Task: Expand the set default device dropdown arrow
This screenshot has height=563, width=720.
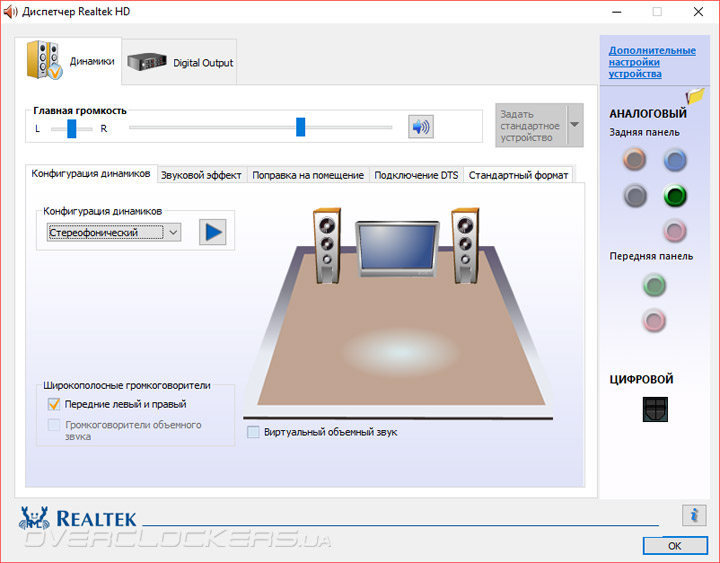Action: point(575,125)
